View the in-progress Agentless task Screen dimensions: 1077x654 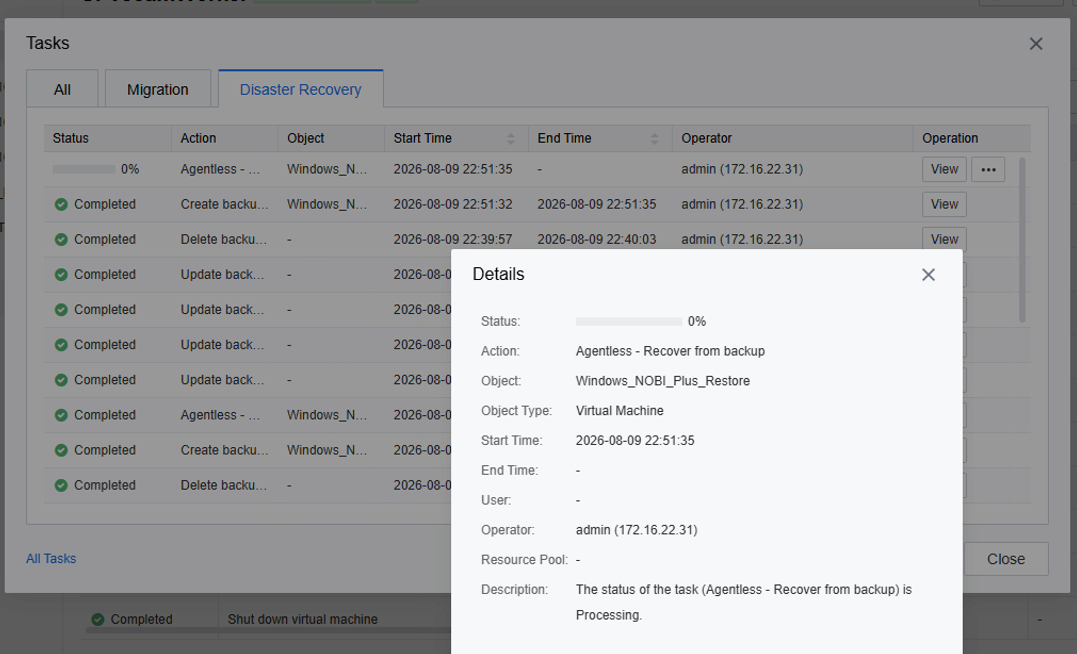point(944,170)
